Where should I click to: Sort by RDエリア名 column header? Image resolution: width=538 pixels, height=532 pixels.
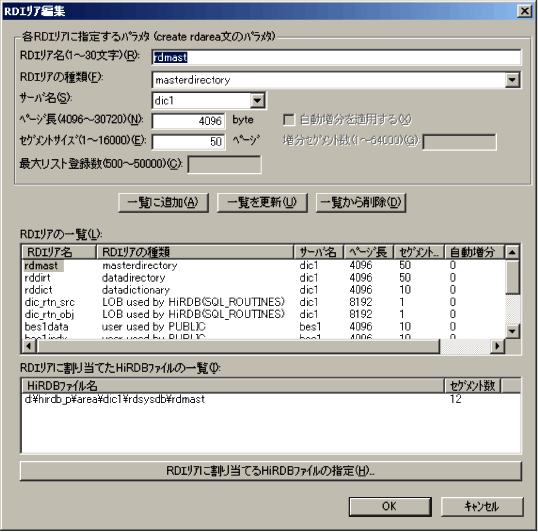[x=59, y=252]
